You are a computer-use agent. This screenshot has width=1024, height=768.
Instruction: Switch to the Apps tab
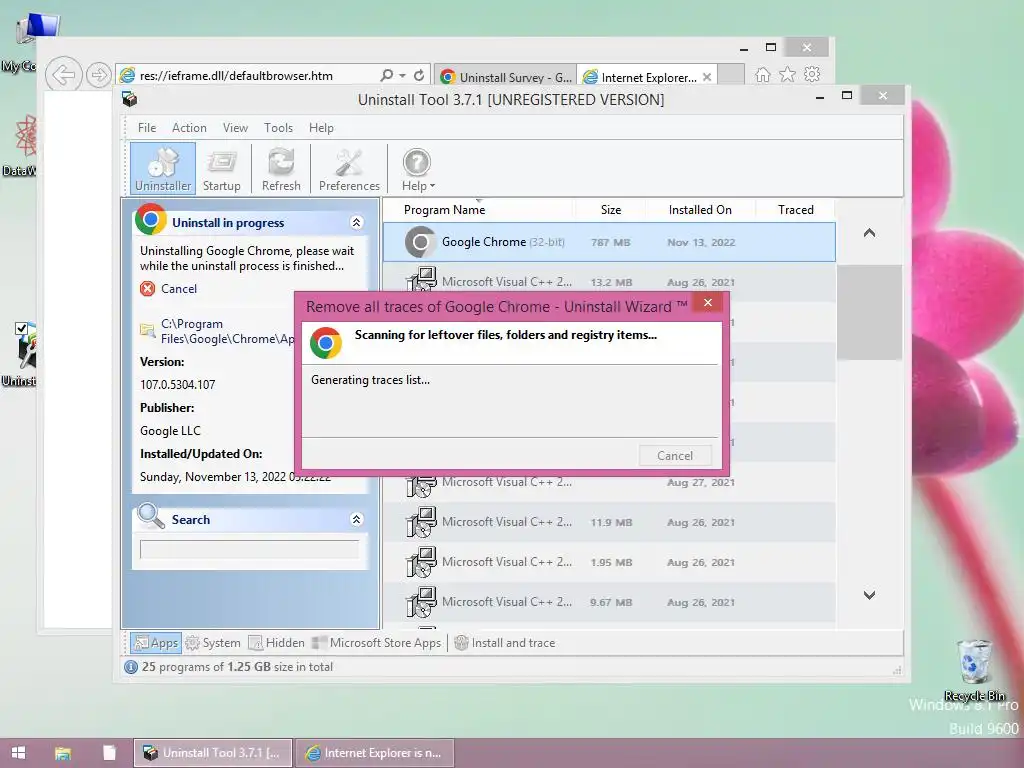pyautogui.click(x=155, y=643)
